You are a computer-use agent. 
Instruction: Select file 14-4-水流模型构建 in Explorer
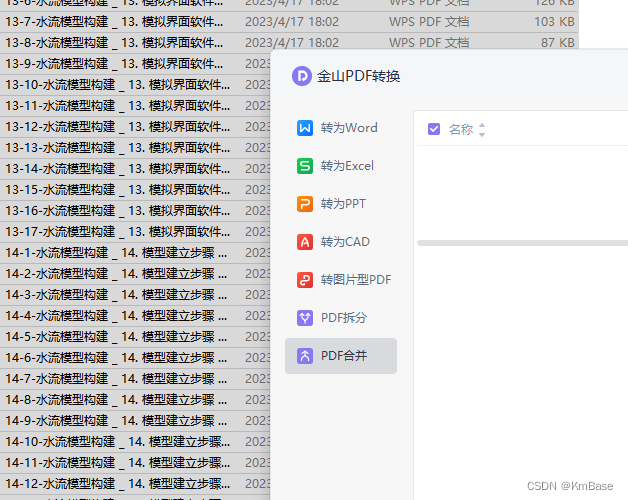pos(116,316)
